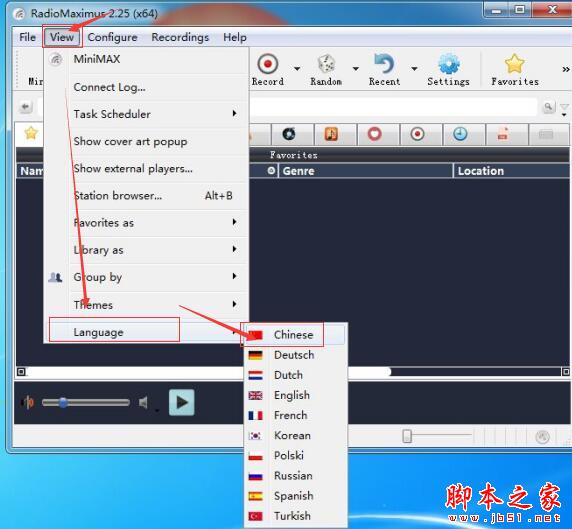Click the round status bar icon
The image size is (572, 529).
click(x=542, y=436)
